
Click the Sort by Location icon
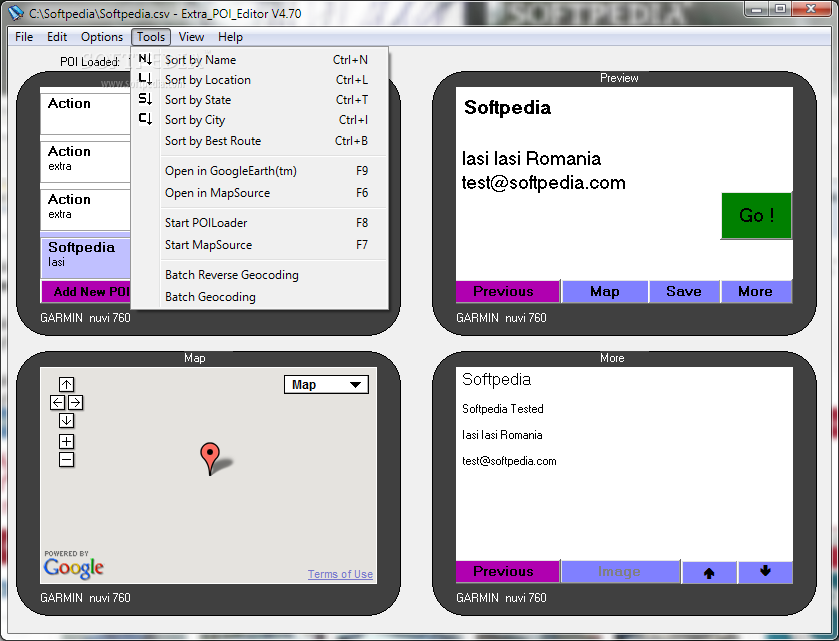(x=145, y=79)
